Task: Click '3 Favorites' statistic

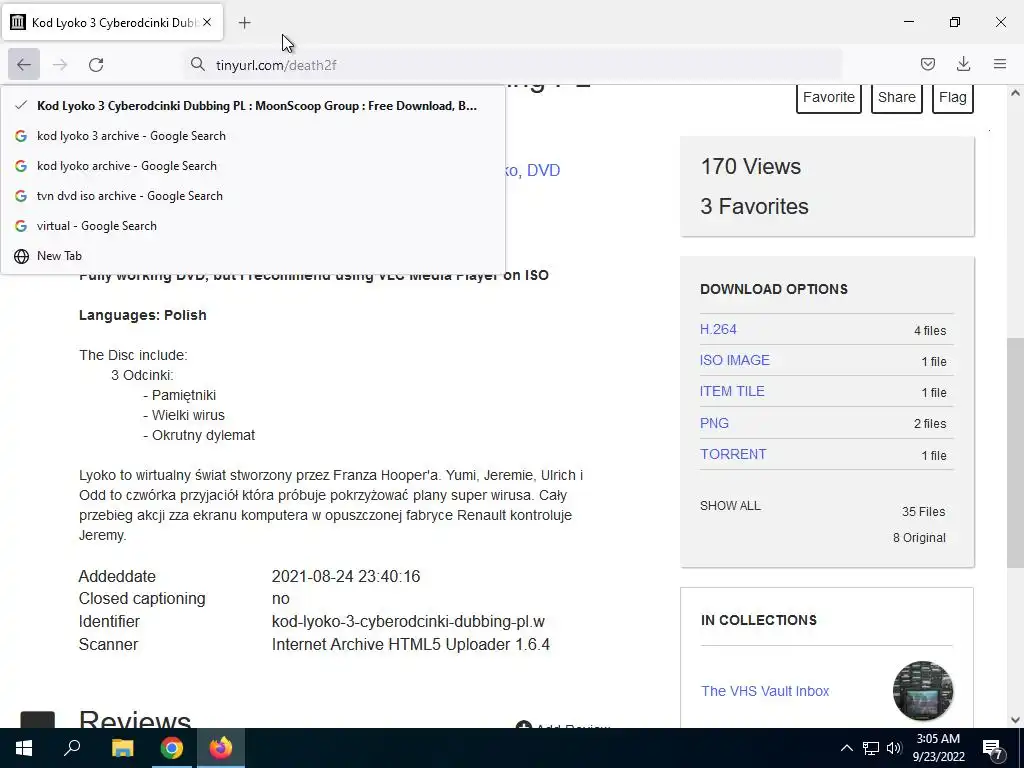Action: tap(754, 206)
